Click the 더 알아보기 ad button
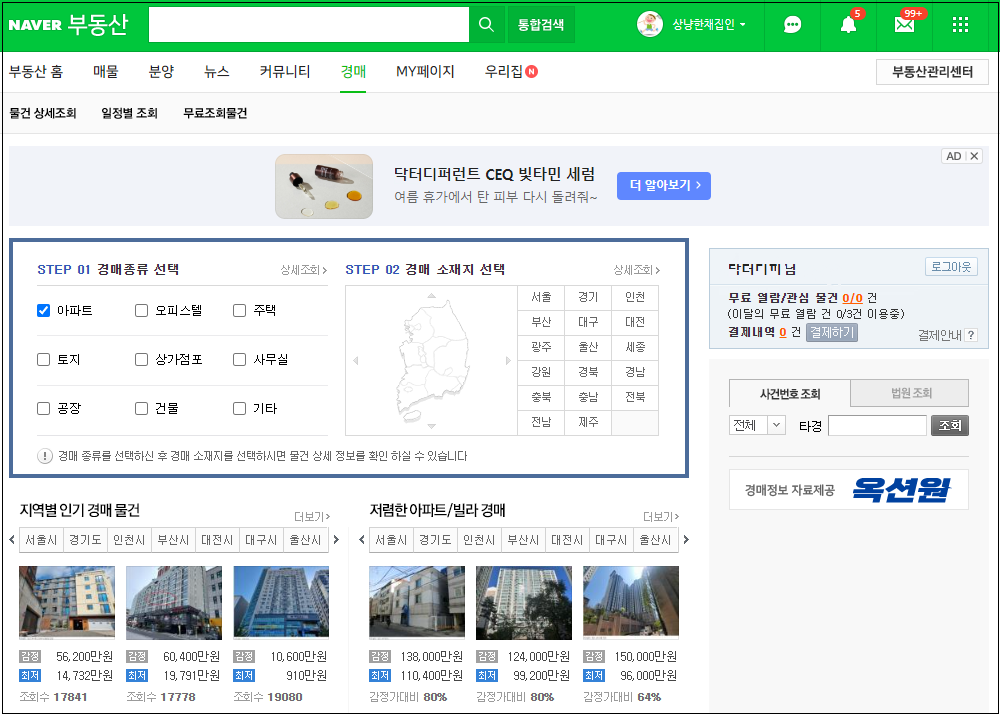1000x714 pixels. (663, 186)
